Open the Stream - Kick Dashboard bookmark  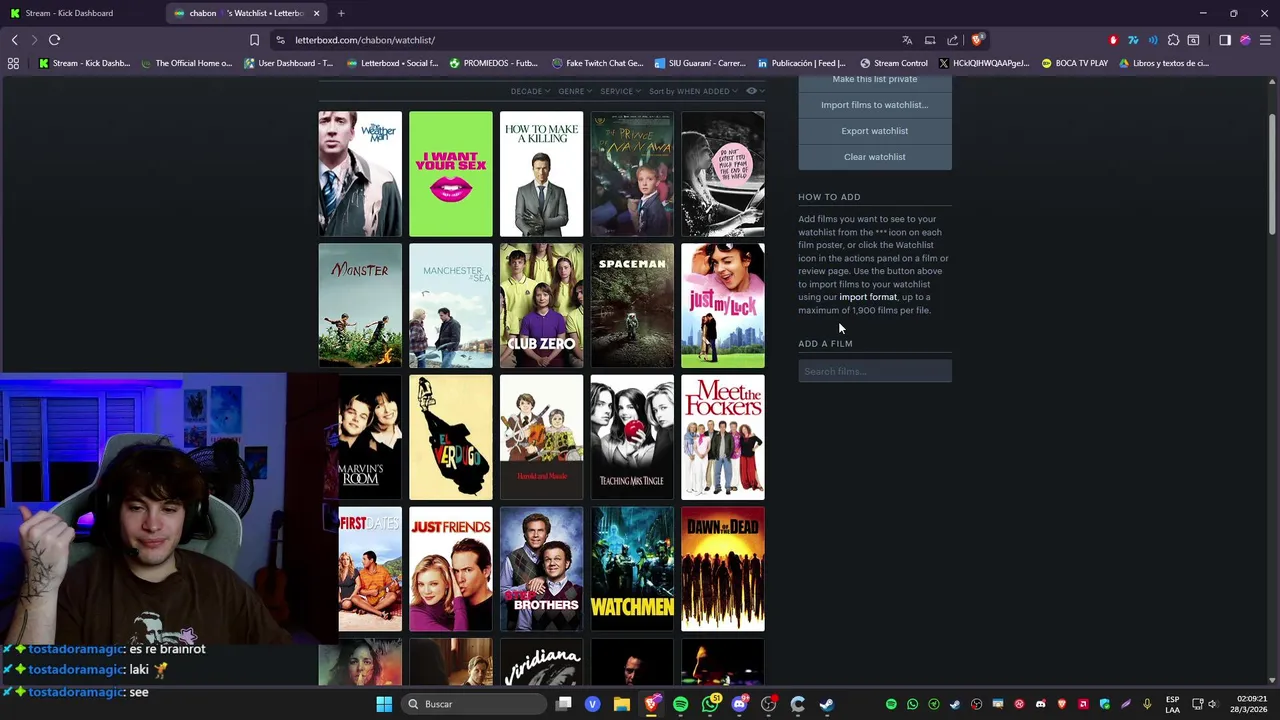(x=84, y=63)
